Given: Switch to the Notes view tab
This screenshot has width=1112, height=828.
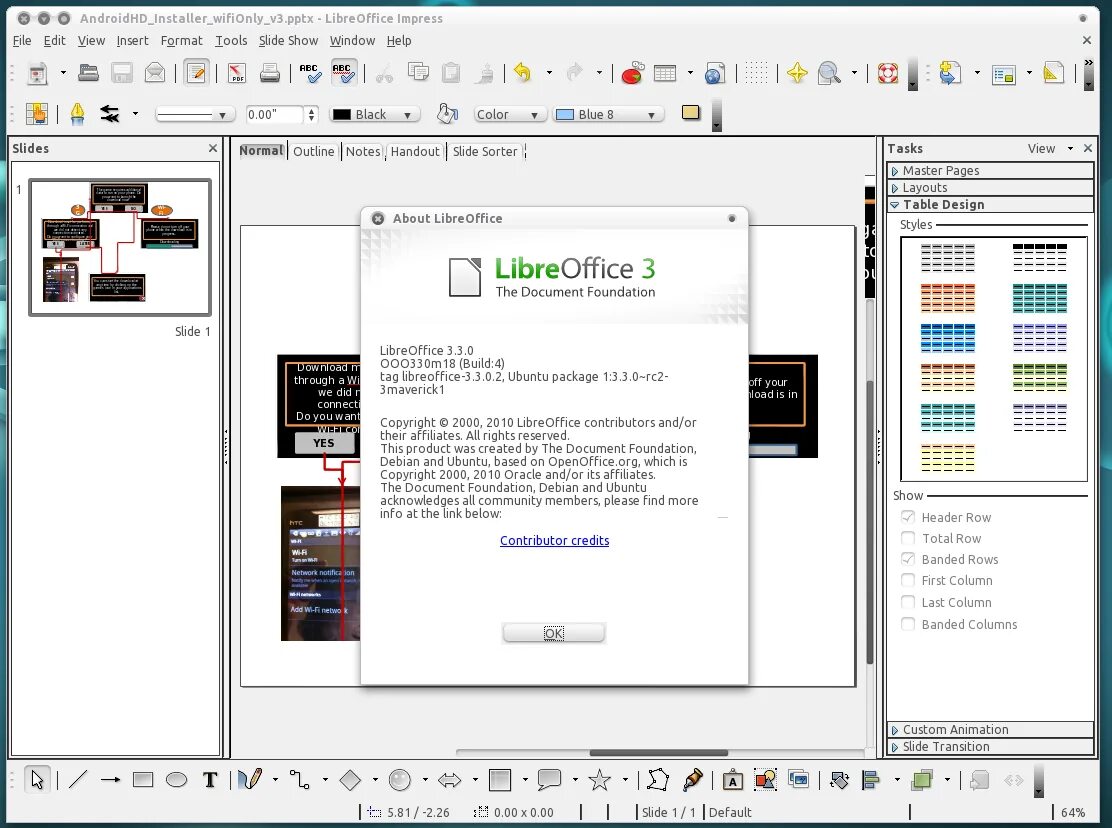Looking at the screenshot, I should point(363,151).
